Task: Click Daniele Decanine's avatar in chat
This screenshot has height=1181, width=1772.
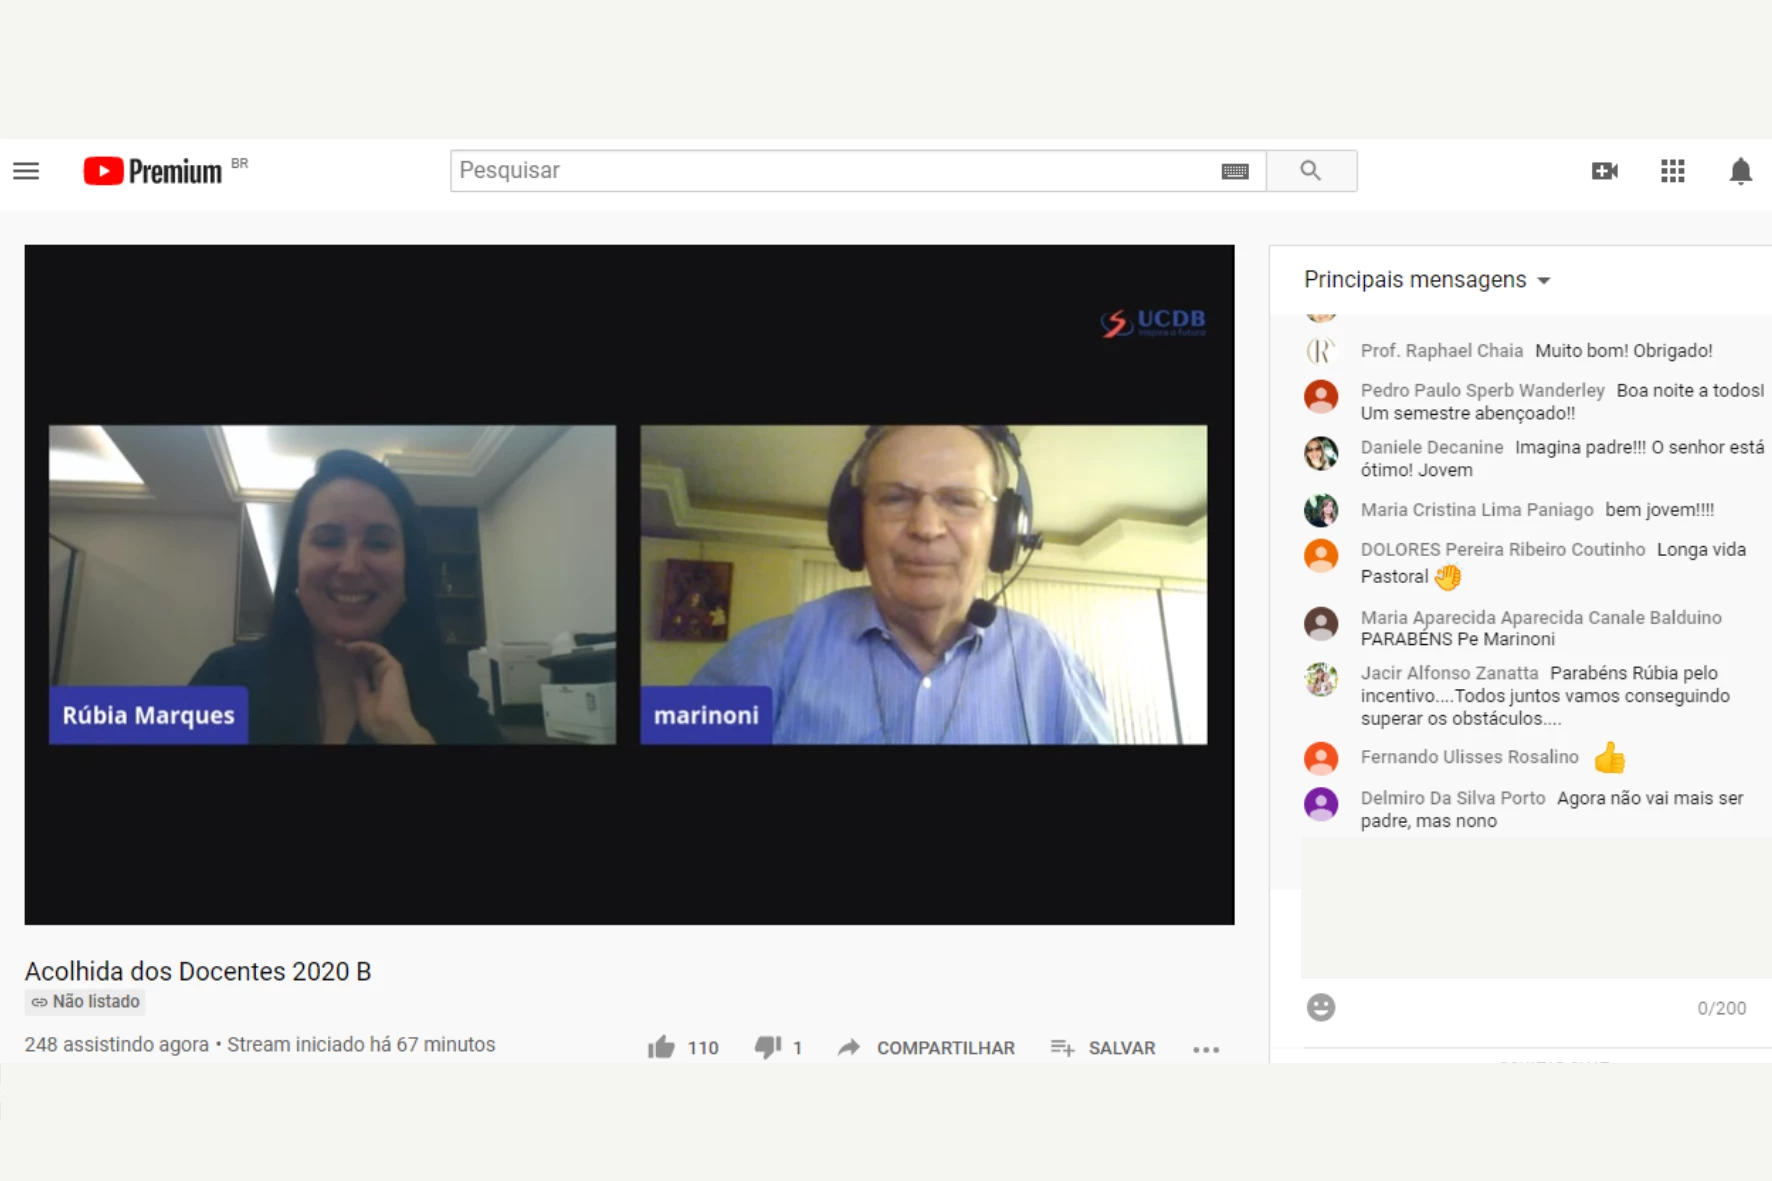Action: 1320,453
